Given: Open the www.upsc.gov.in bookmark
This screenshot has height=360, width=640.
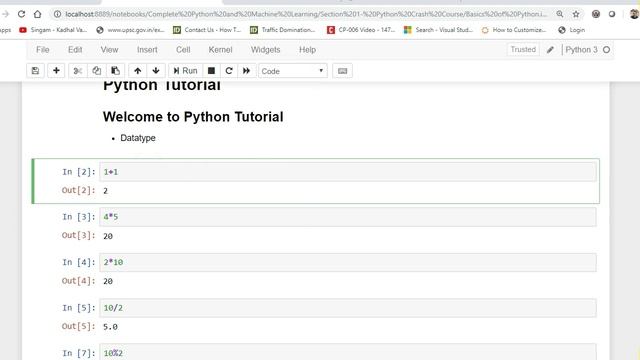Looking at the screenshot, I should click(x=131, y=30).
